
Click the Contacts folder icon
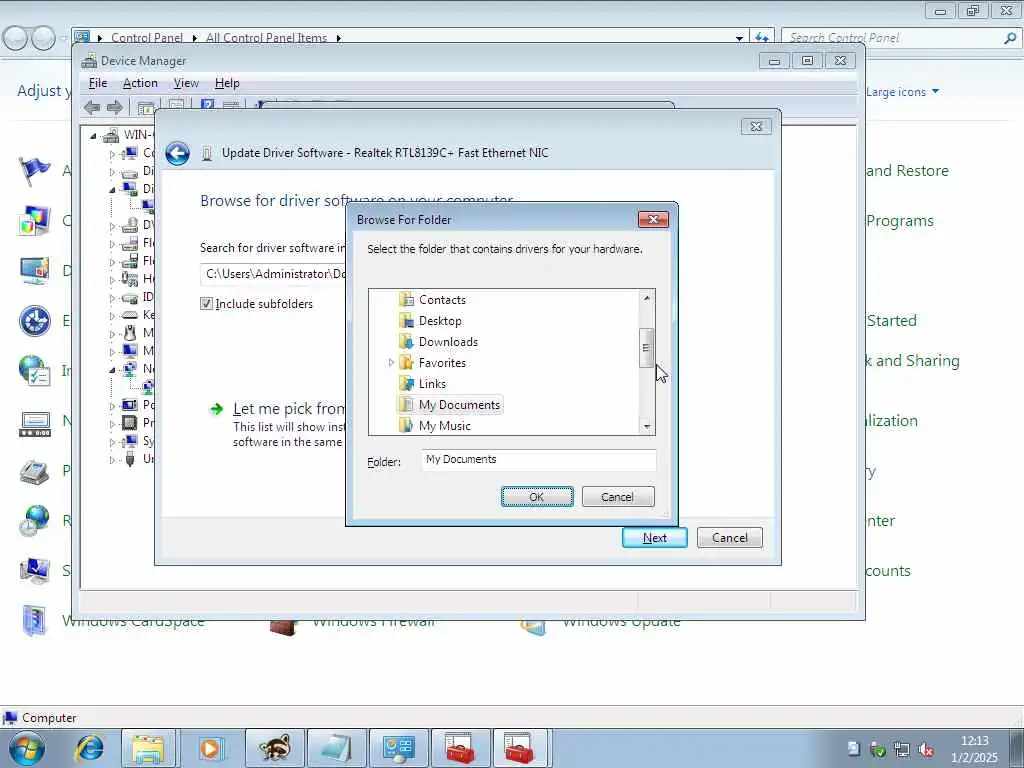[406, 300]
